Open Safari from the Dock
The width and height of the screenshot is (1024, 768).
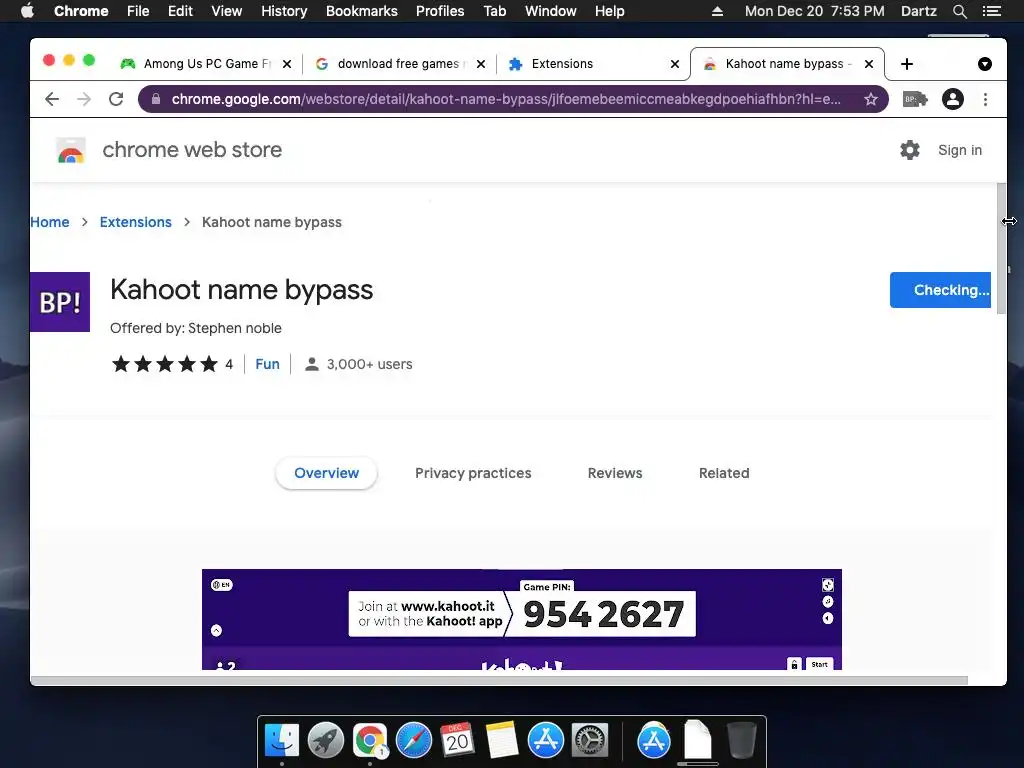414,741
